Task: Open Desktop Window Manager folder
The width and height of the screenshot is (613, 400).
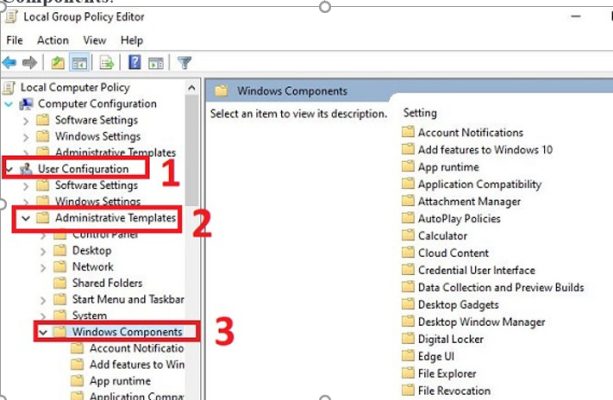Action: pyautogui.click(x=481, y=322)
